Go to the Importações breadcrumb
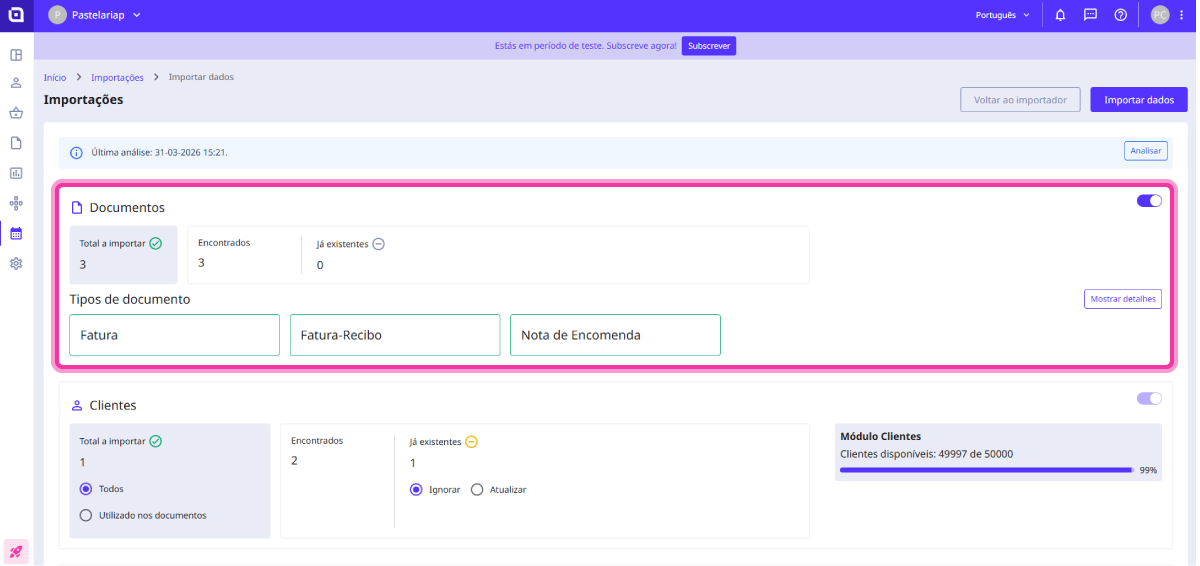The image size is (1200, 566). (x=117, y=77)
